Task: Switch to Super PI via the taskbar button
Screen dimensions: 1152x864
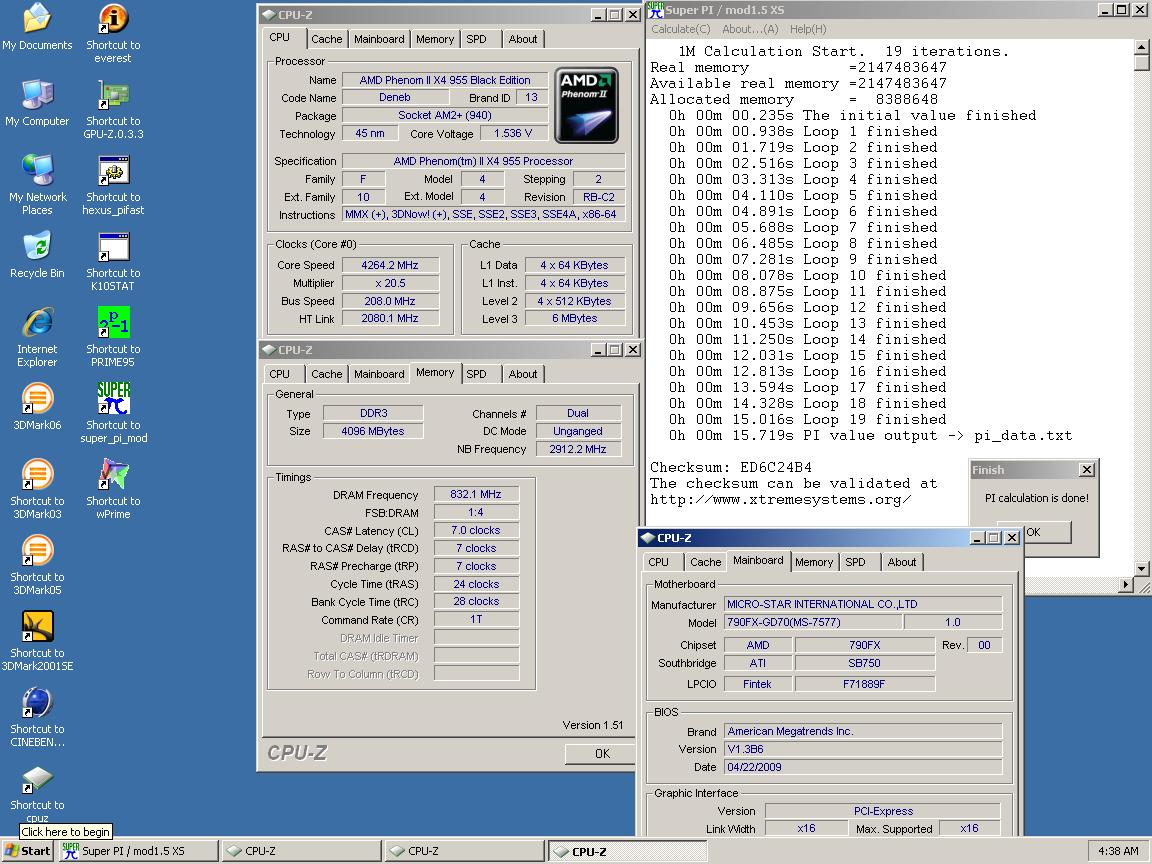Action: [x=138, y=851]
